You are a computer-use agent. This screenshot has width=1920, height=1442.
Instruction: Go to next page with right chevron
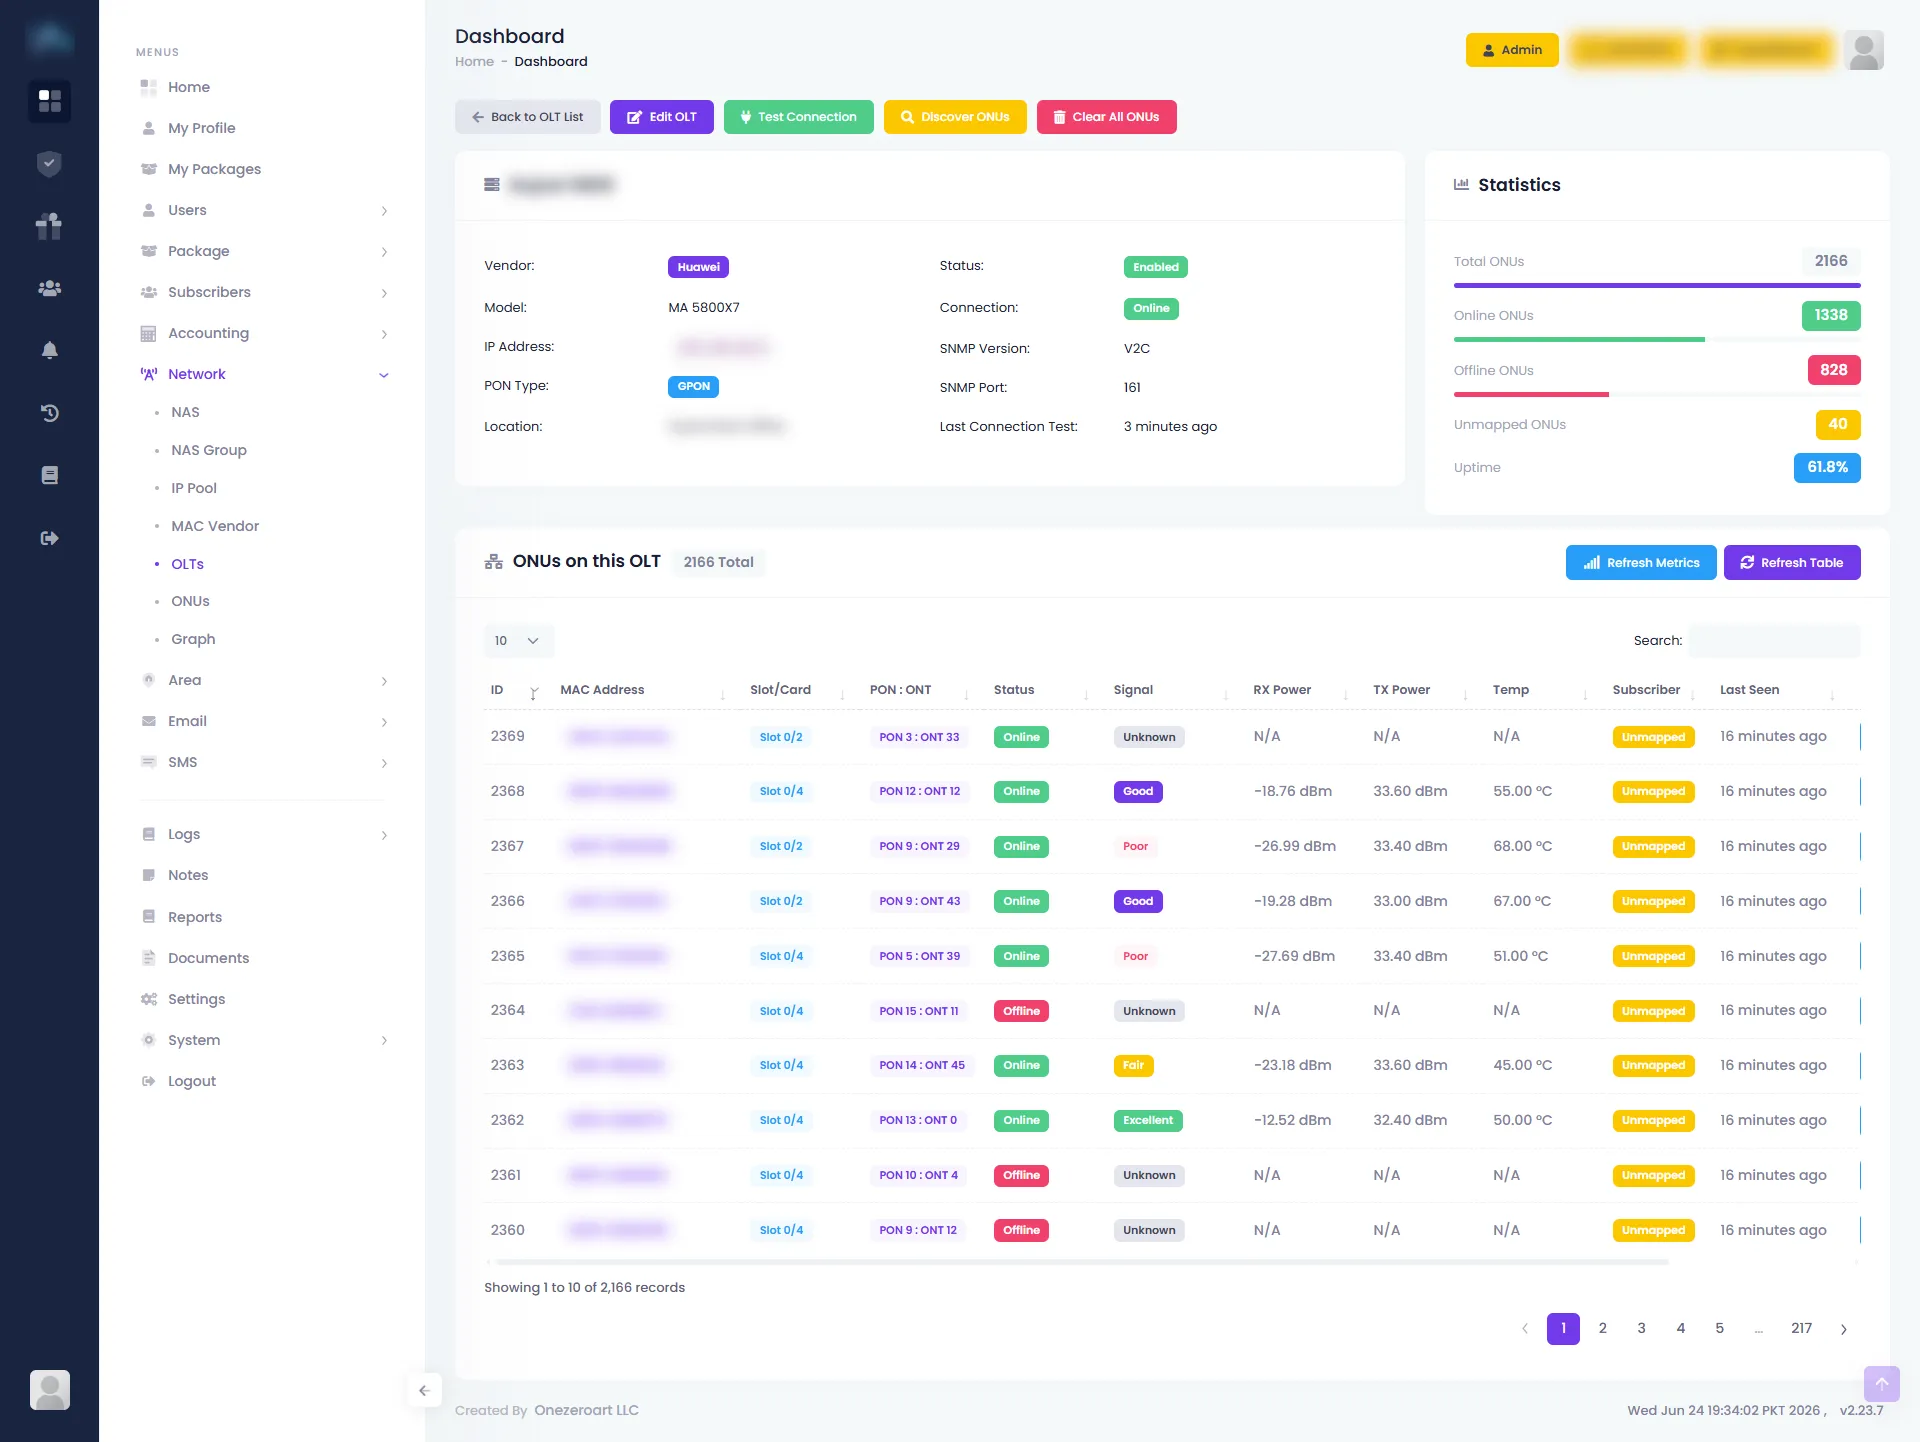1844,1329
